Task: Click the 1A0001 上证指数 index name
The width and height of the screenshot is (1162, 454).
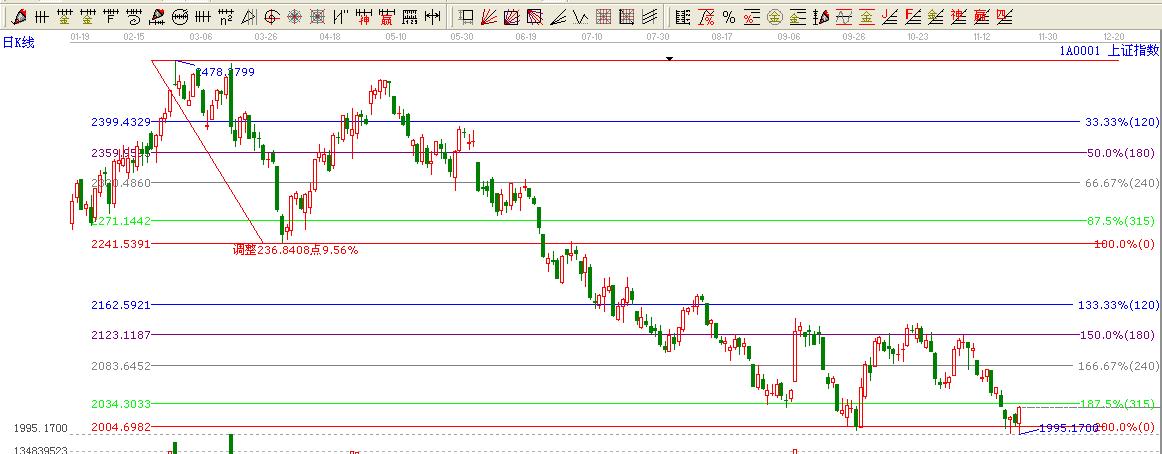Action: (x=1109, y=49)
